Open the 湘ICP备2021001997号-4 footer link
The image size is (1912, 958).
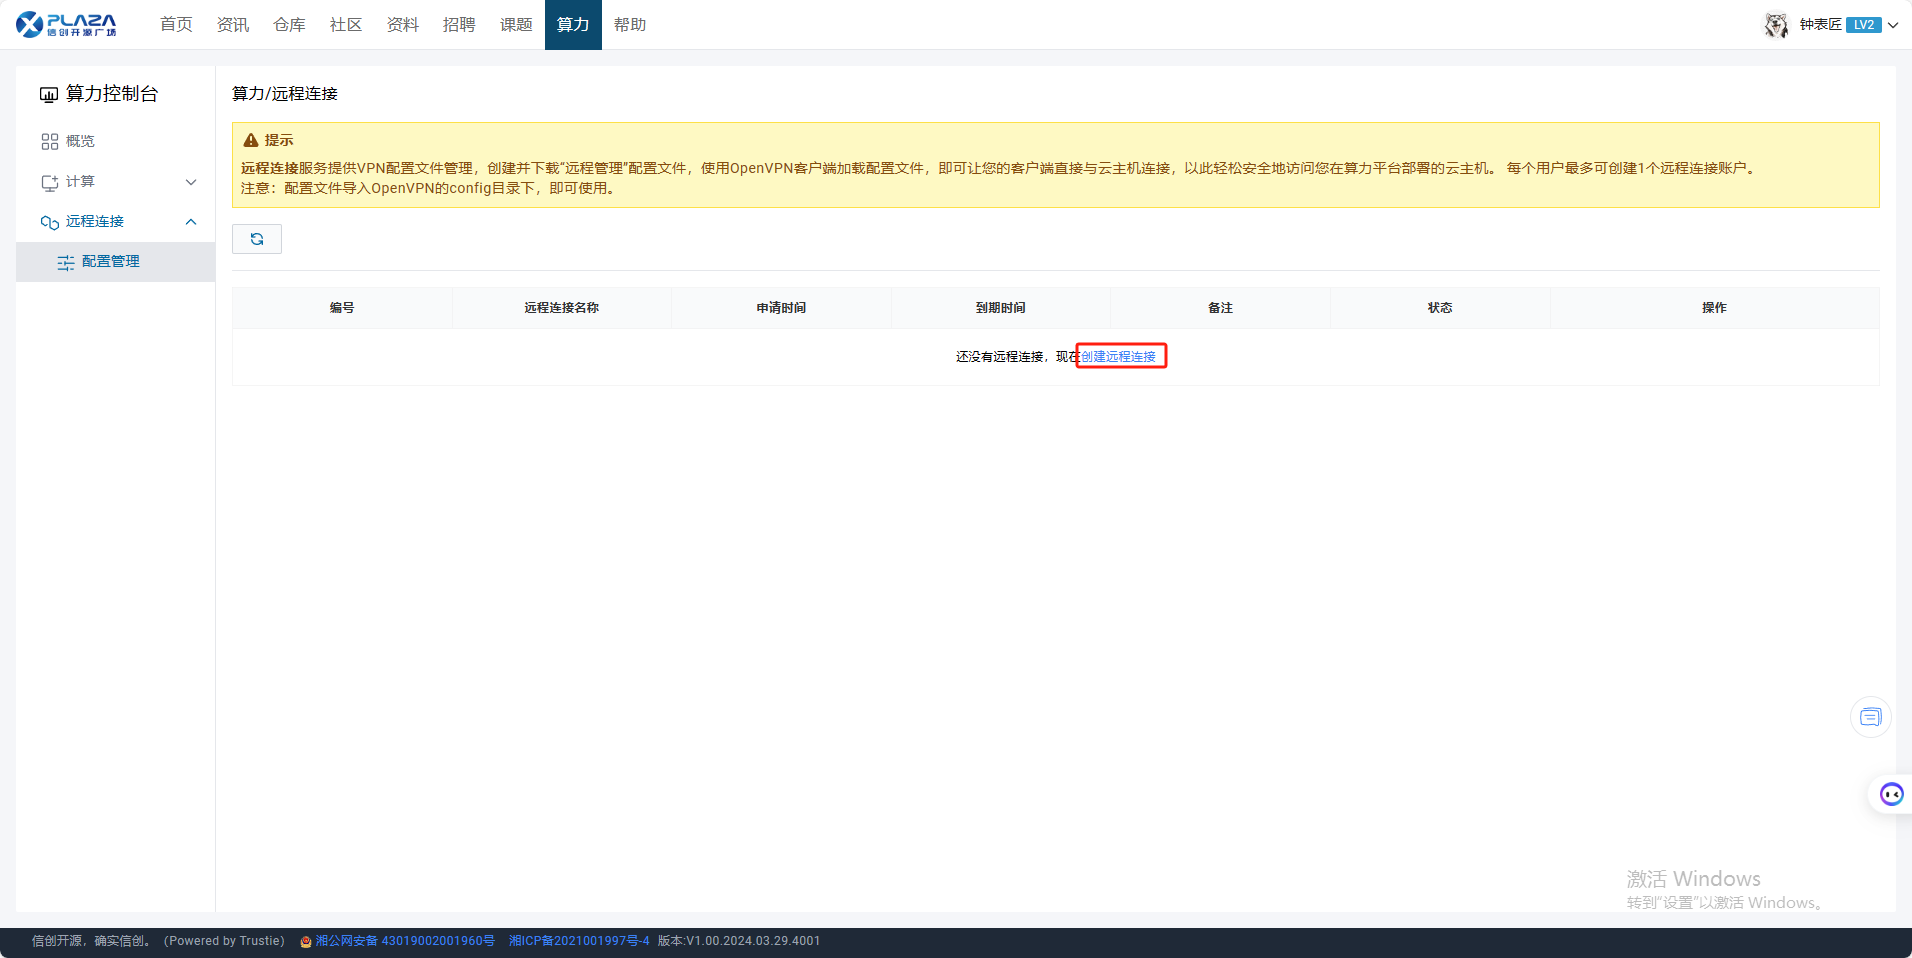tap(579, 941)
